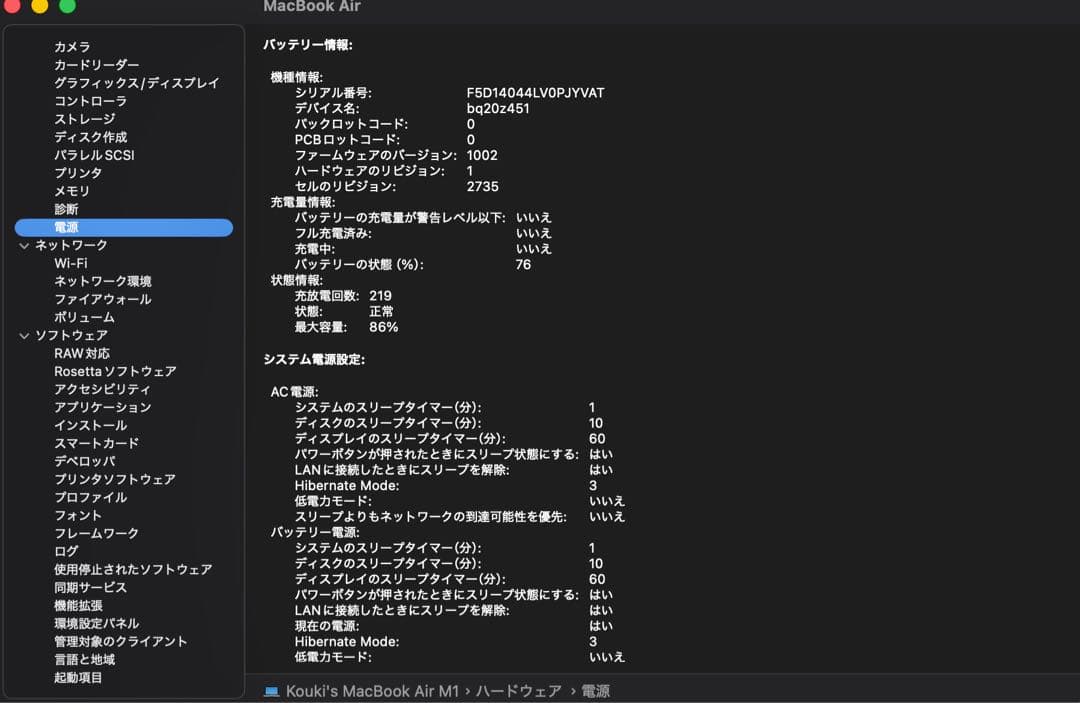This screenshot has height=703, width=1080.
Task: Select ログ in the sidebar
Action: pyautogui.click(x=66, y=551)
